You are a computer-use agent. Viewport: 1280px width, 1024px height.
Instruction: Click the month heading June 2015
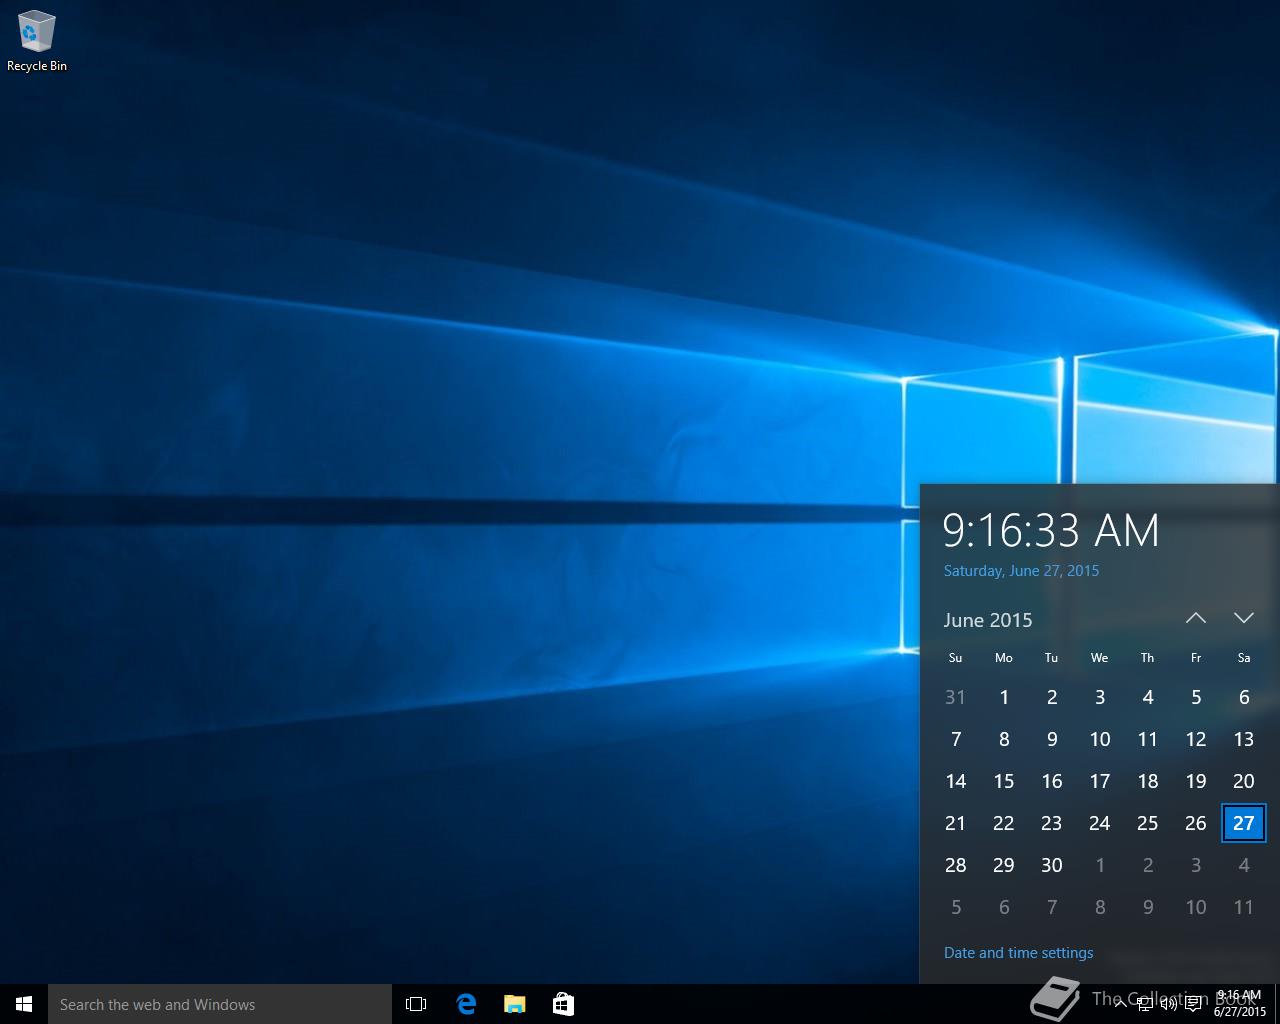click(x=987, y=620)
